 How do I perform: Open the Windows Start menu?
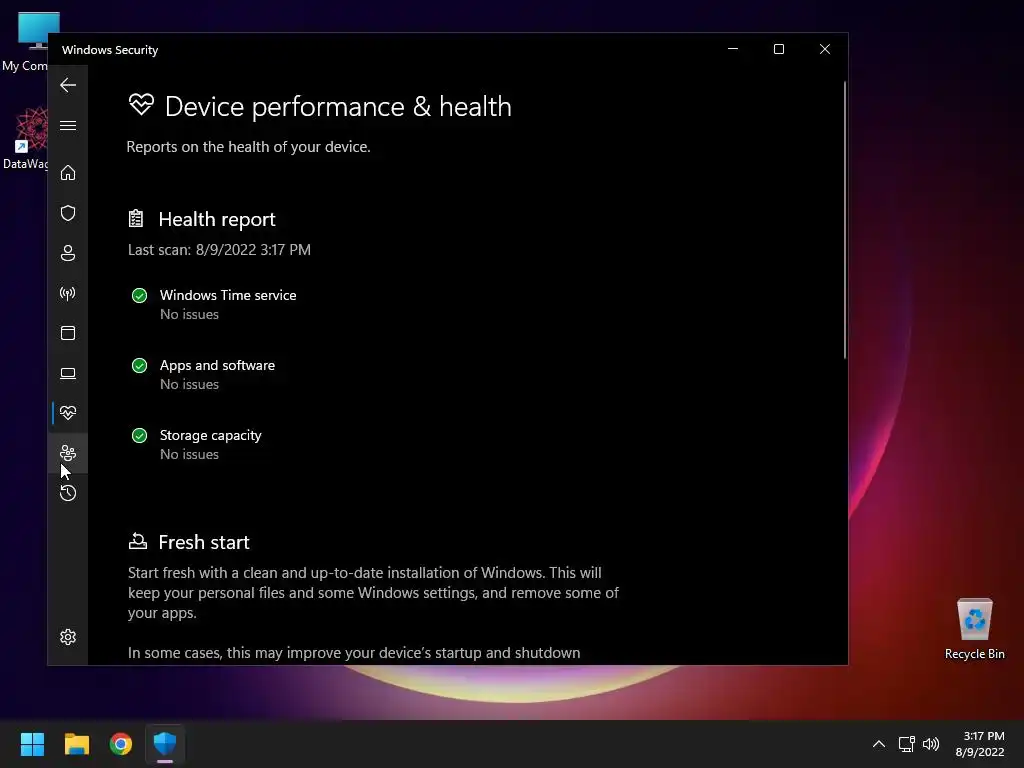click(32, 744)
